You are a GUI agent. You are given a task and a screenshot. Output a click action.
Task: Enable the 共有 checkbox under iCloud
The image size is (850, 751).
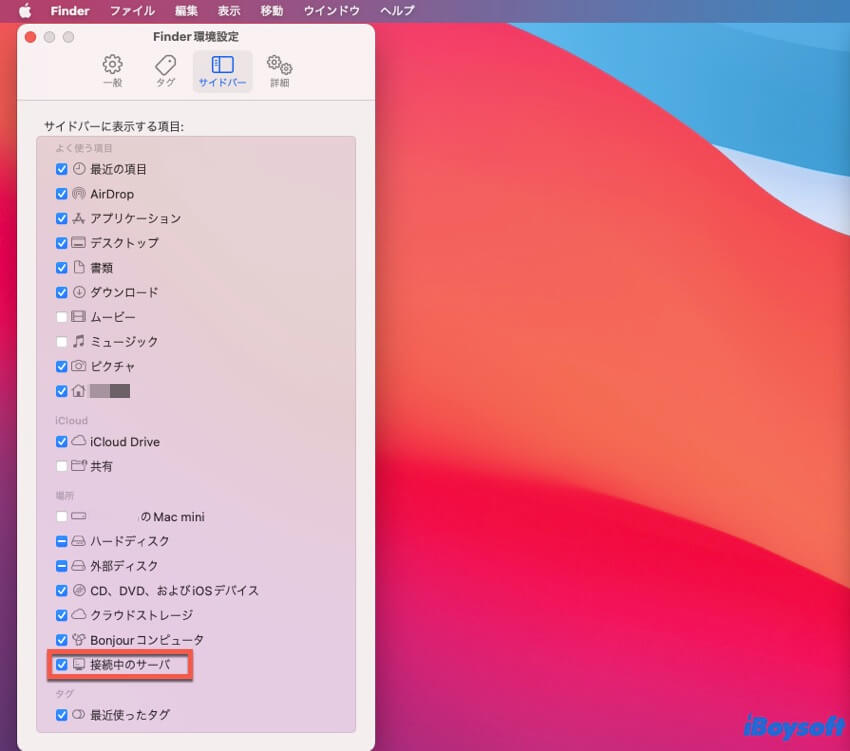[62, 466]
